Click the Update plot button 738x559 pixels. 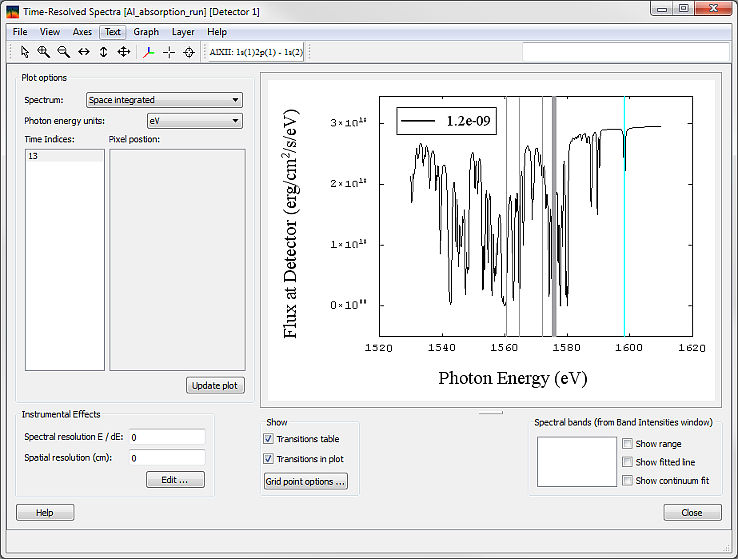coord(215,386)
